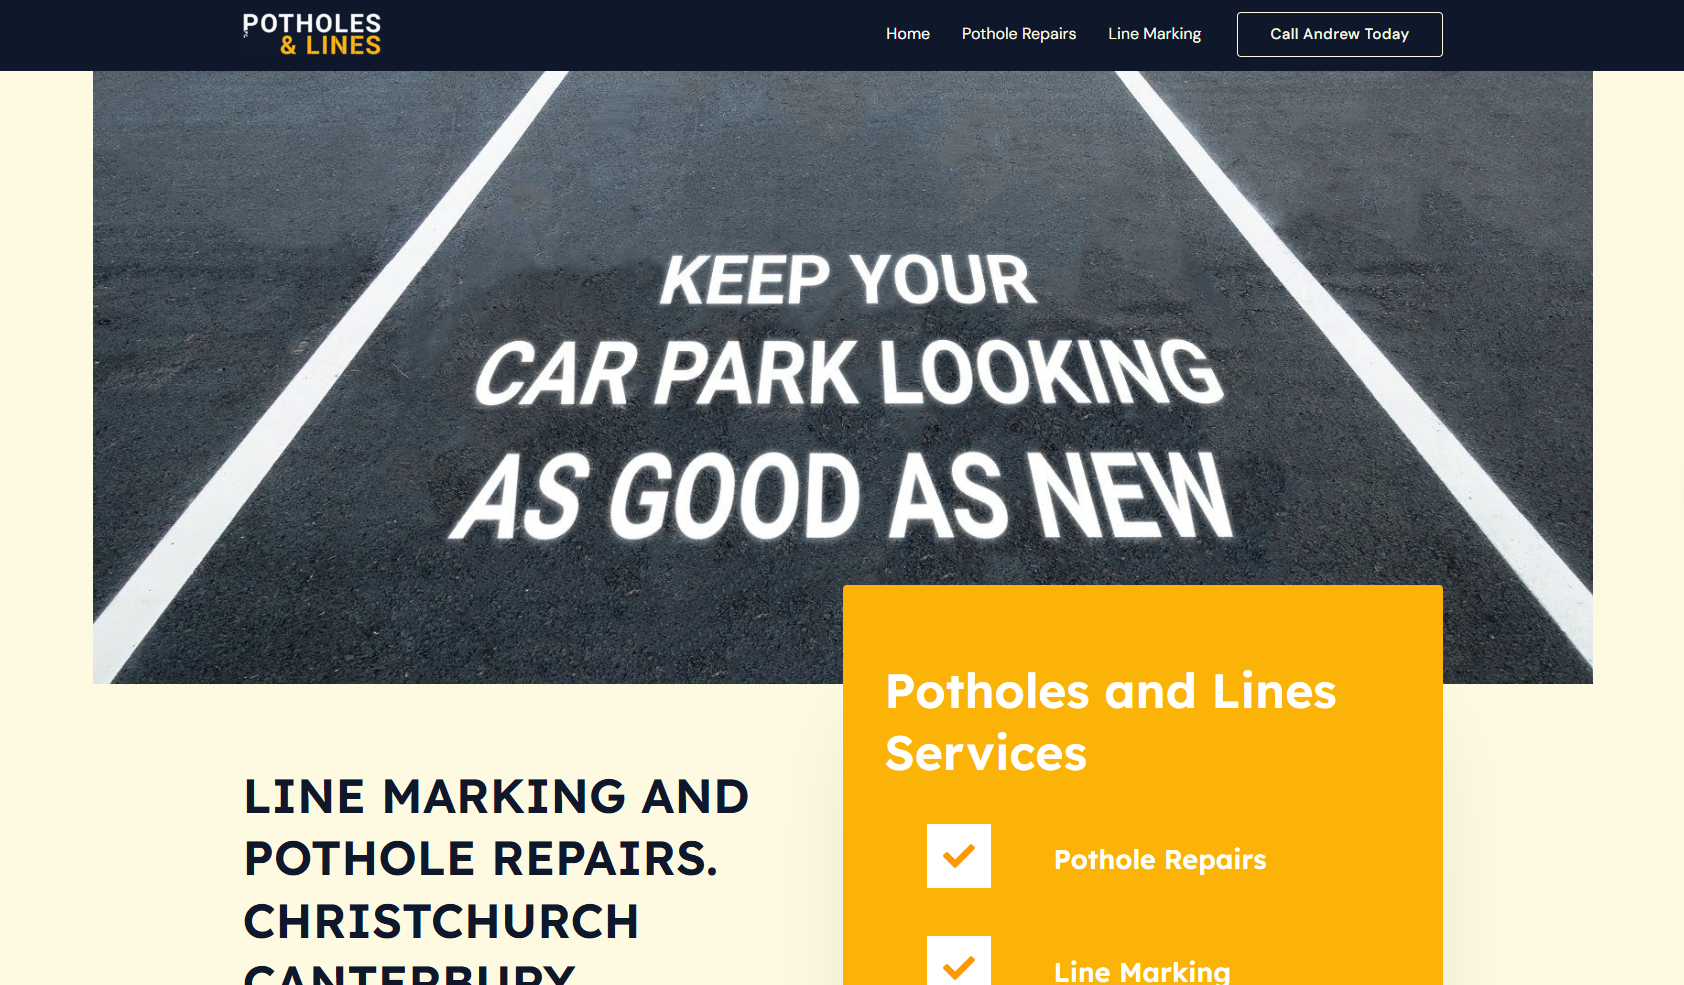Open the Line Marking nav link
This screenshot has height=985, width=1684.
[x=1154, y=34]
